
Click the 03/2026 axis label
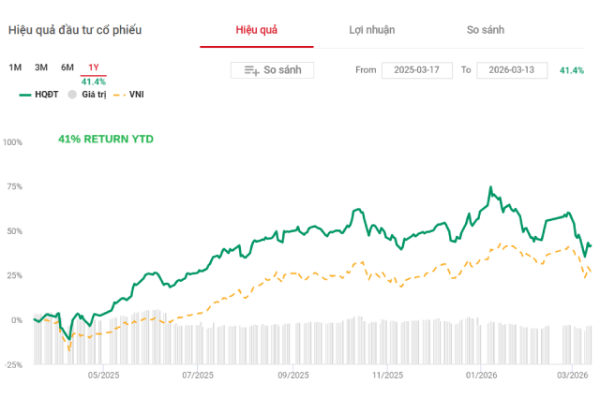pyautogui.click(x=572, y=375)
